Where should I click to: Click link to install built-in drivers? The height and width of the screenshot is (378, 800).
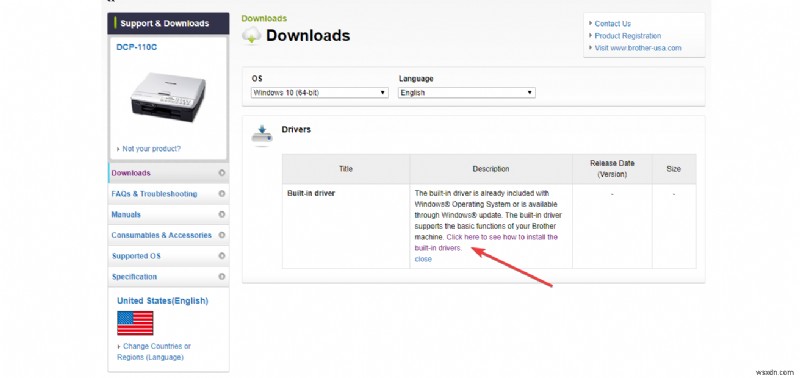click(x=486, y=243)
